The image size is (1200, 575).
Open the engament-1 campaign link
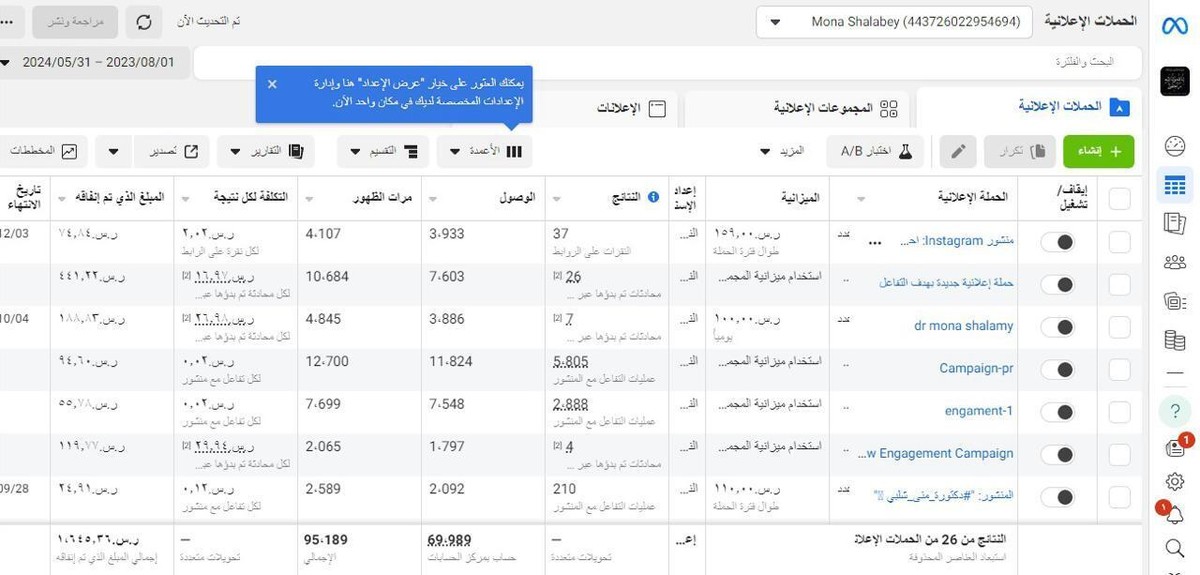979,411
